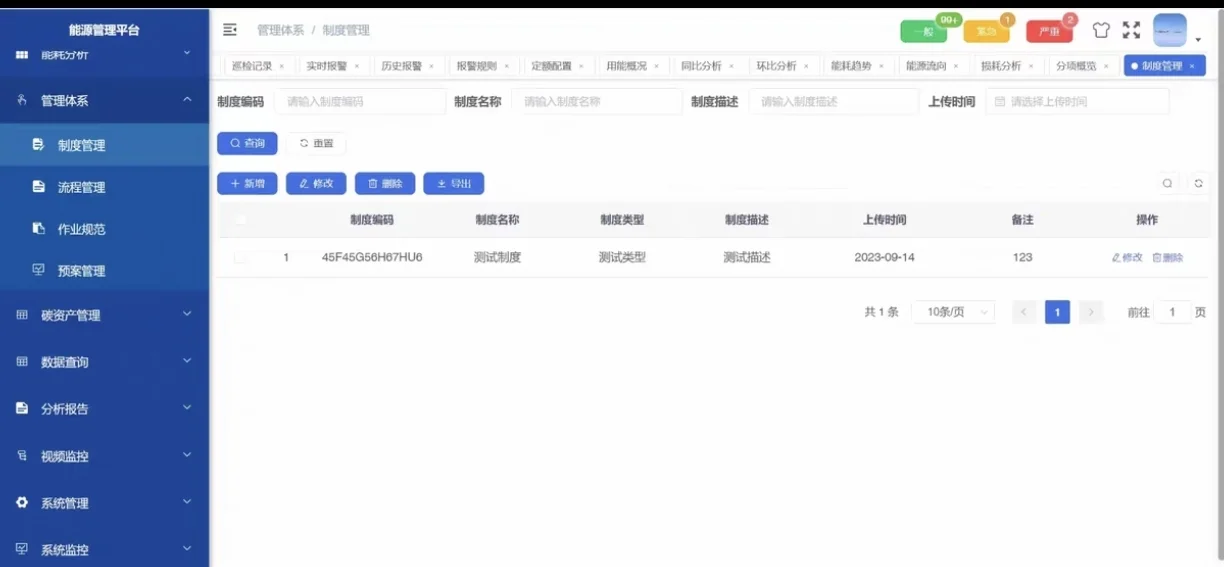Focus the 制度描述 input field
1224x567 pixels.
(x=834, y=102)
